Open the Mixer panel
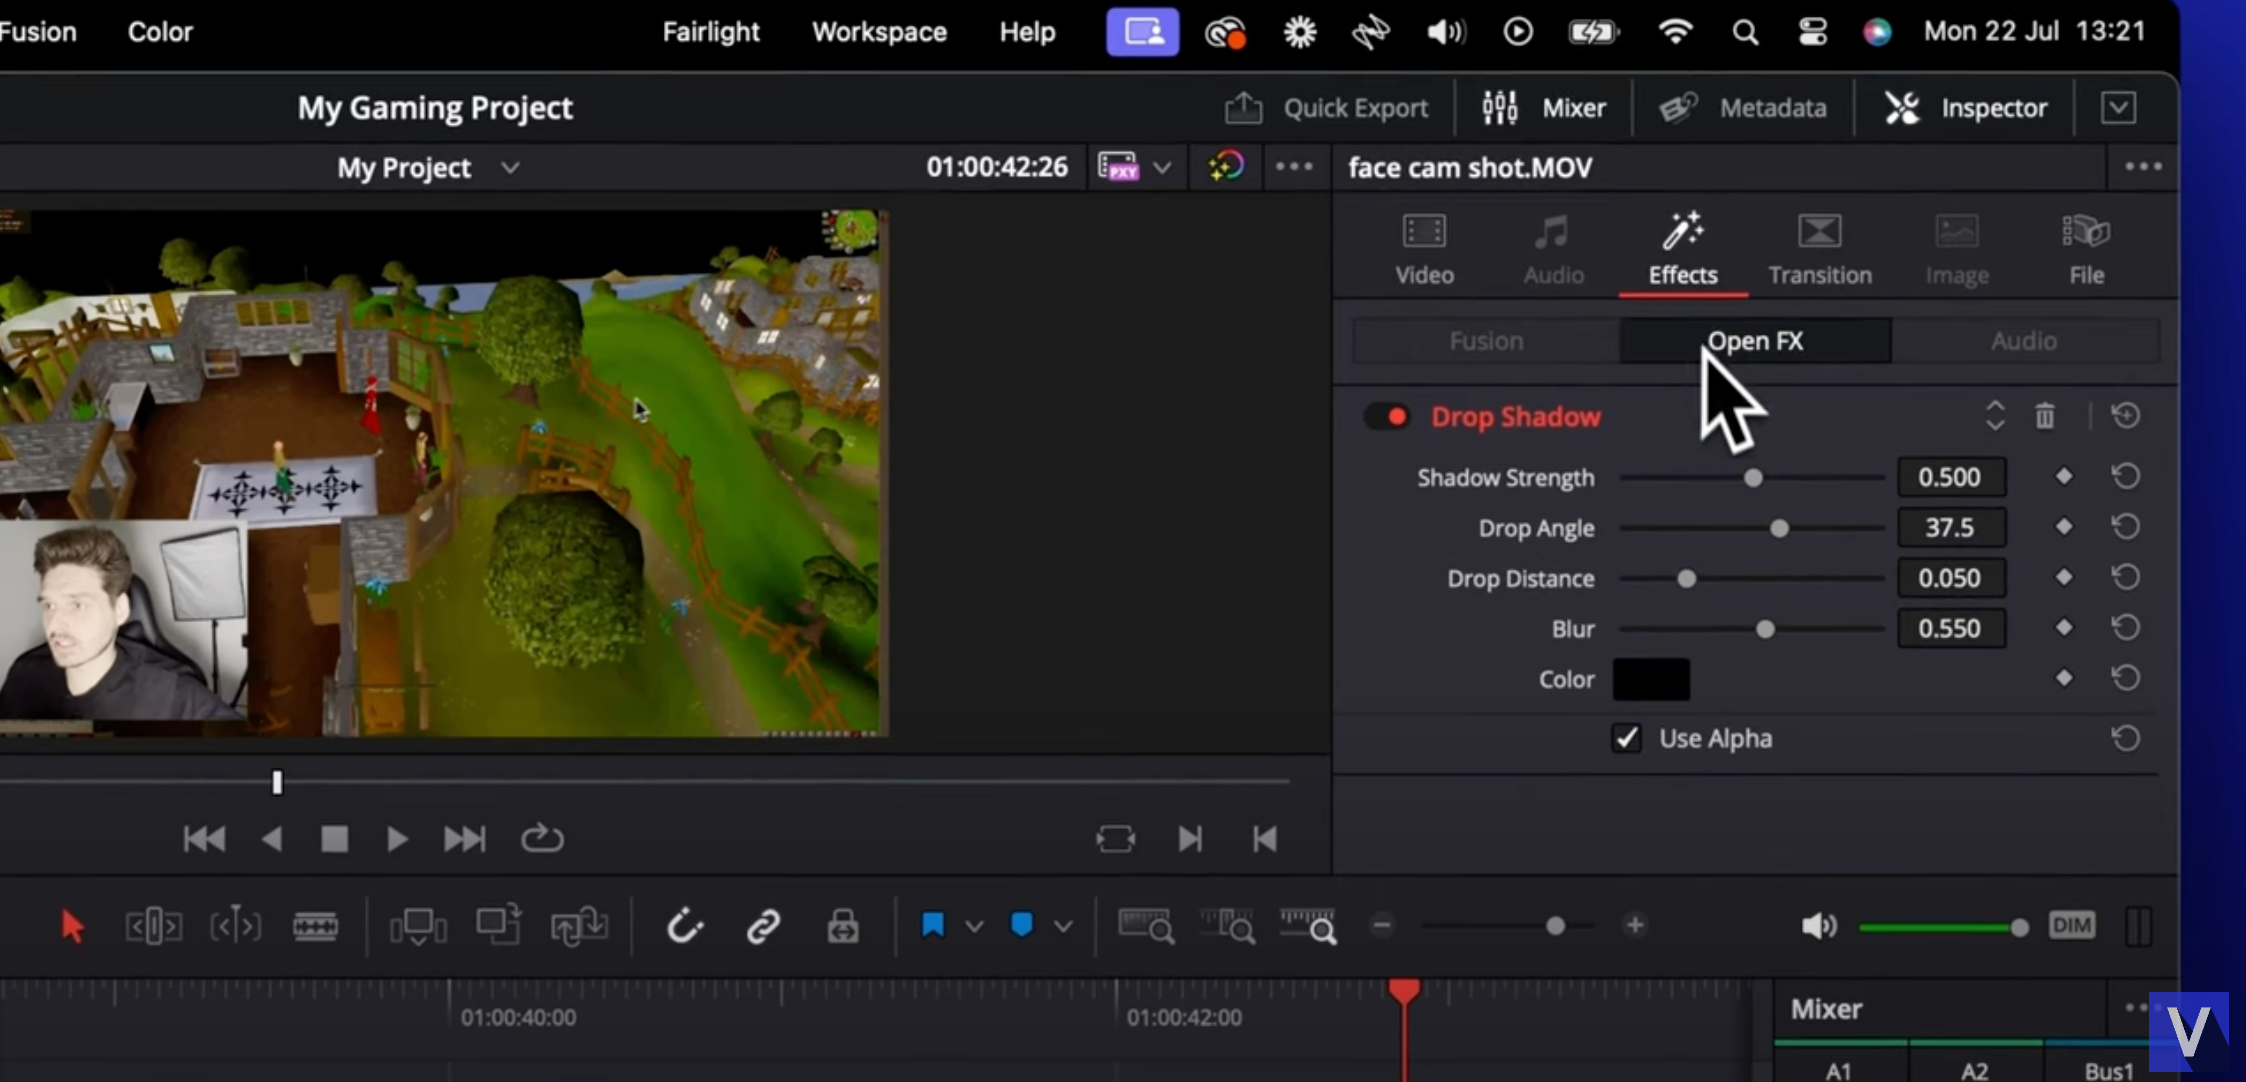This screenshot has width=2246, height=1082. coord(1543,107)
